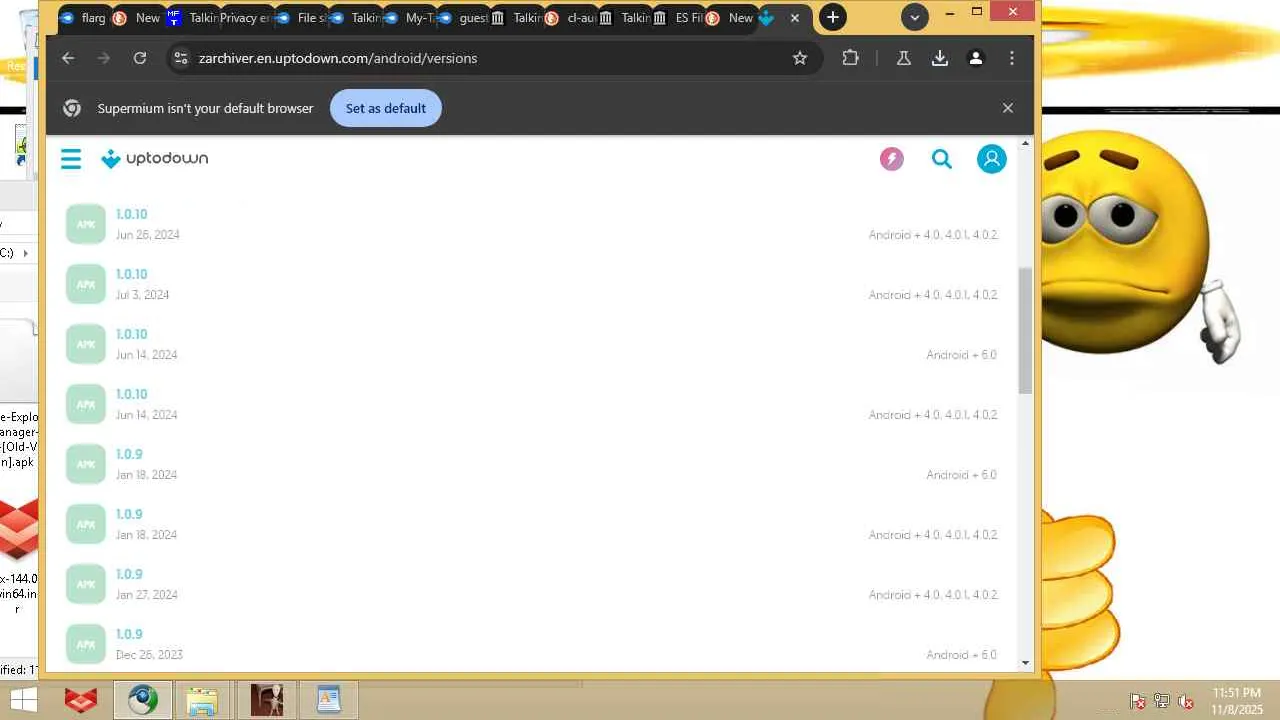Open version 1.0.10 dated Jul 3, 2024

[x=131, y=274]
